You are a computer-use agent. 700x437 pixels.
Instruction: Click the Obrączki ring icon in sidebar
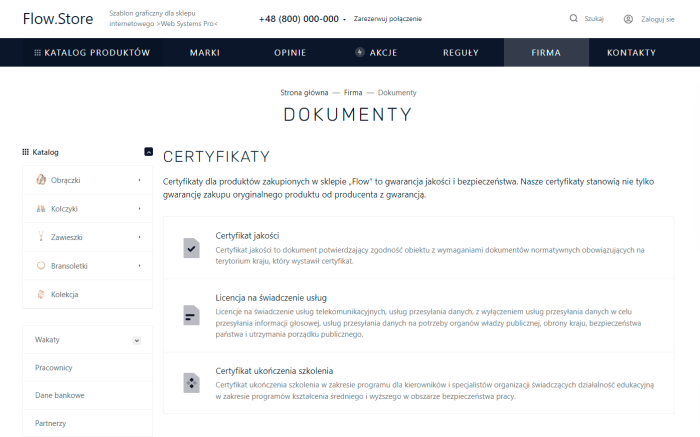(41, 180)
